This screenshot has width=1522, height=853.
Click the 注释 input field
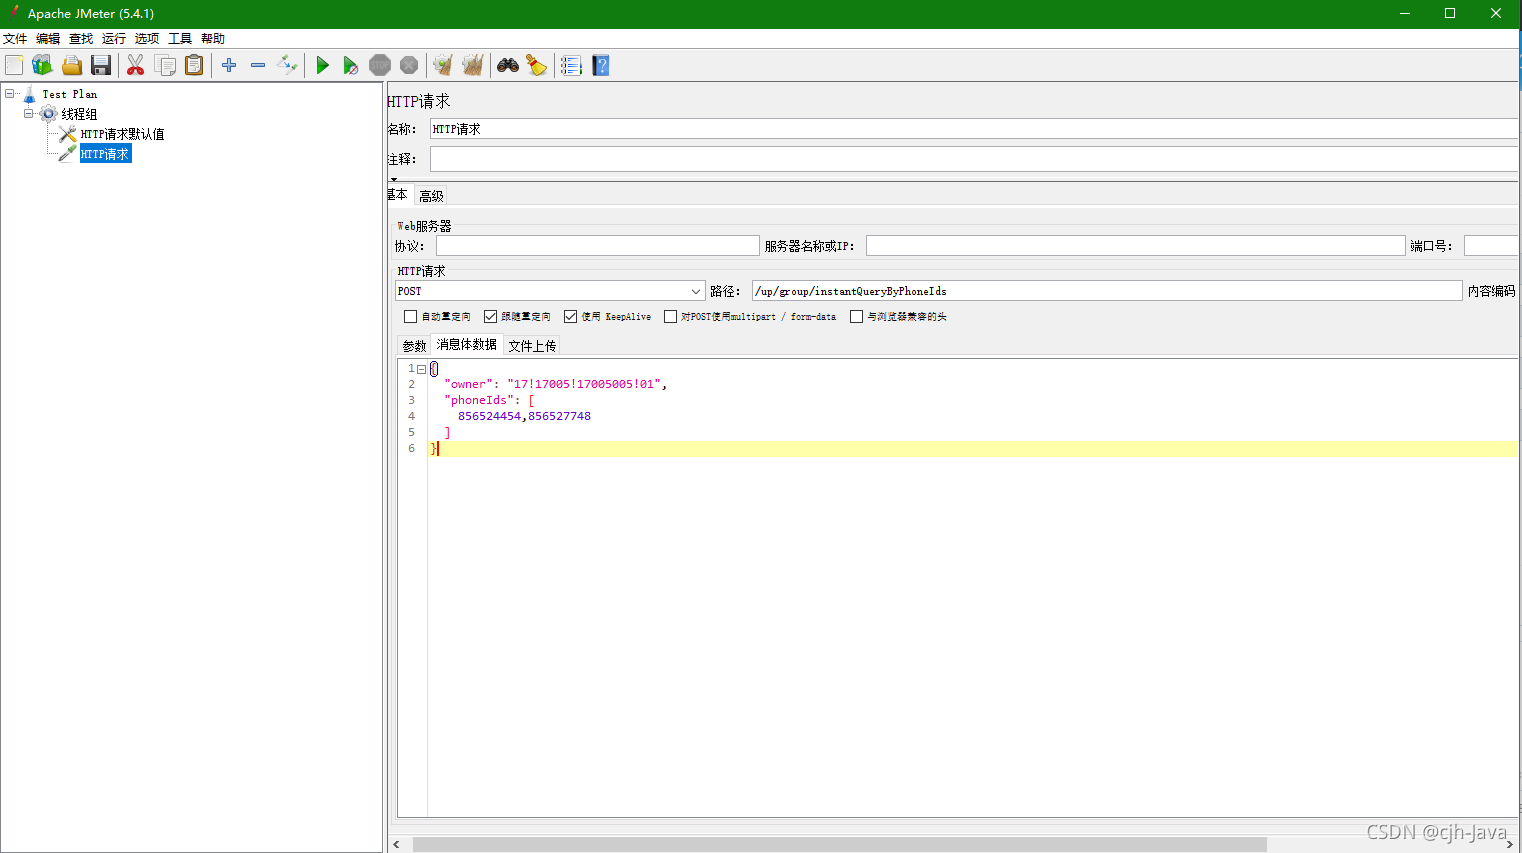click(x=974, y=159)
